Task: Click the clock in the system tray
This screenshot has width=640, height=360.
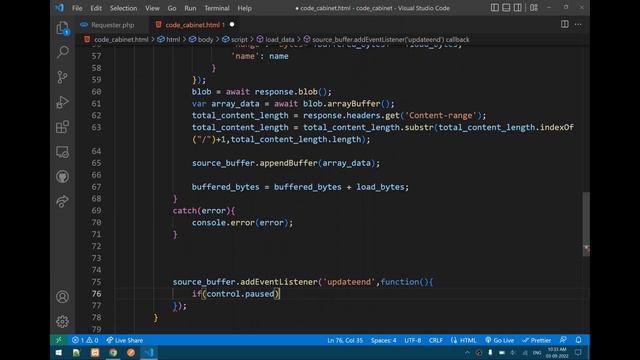Action: click(x=557, y=353)
